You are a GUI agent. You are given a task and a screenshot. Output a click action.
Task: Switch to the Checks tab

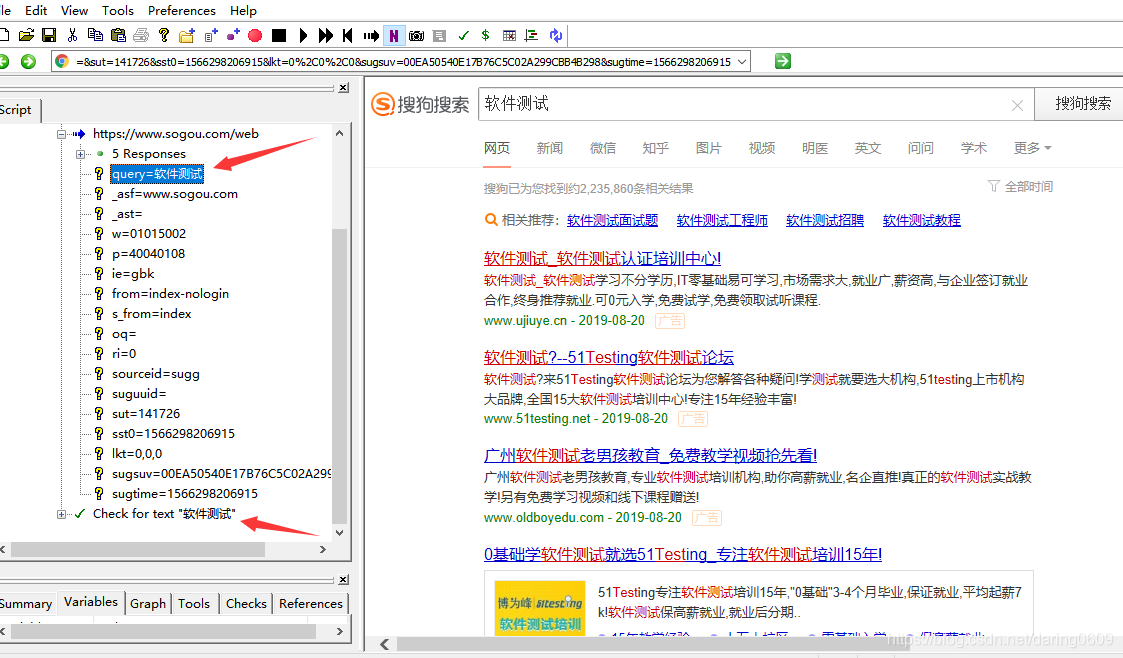coord(246,604)
